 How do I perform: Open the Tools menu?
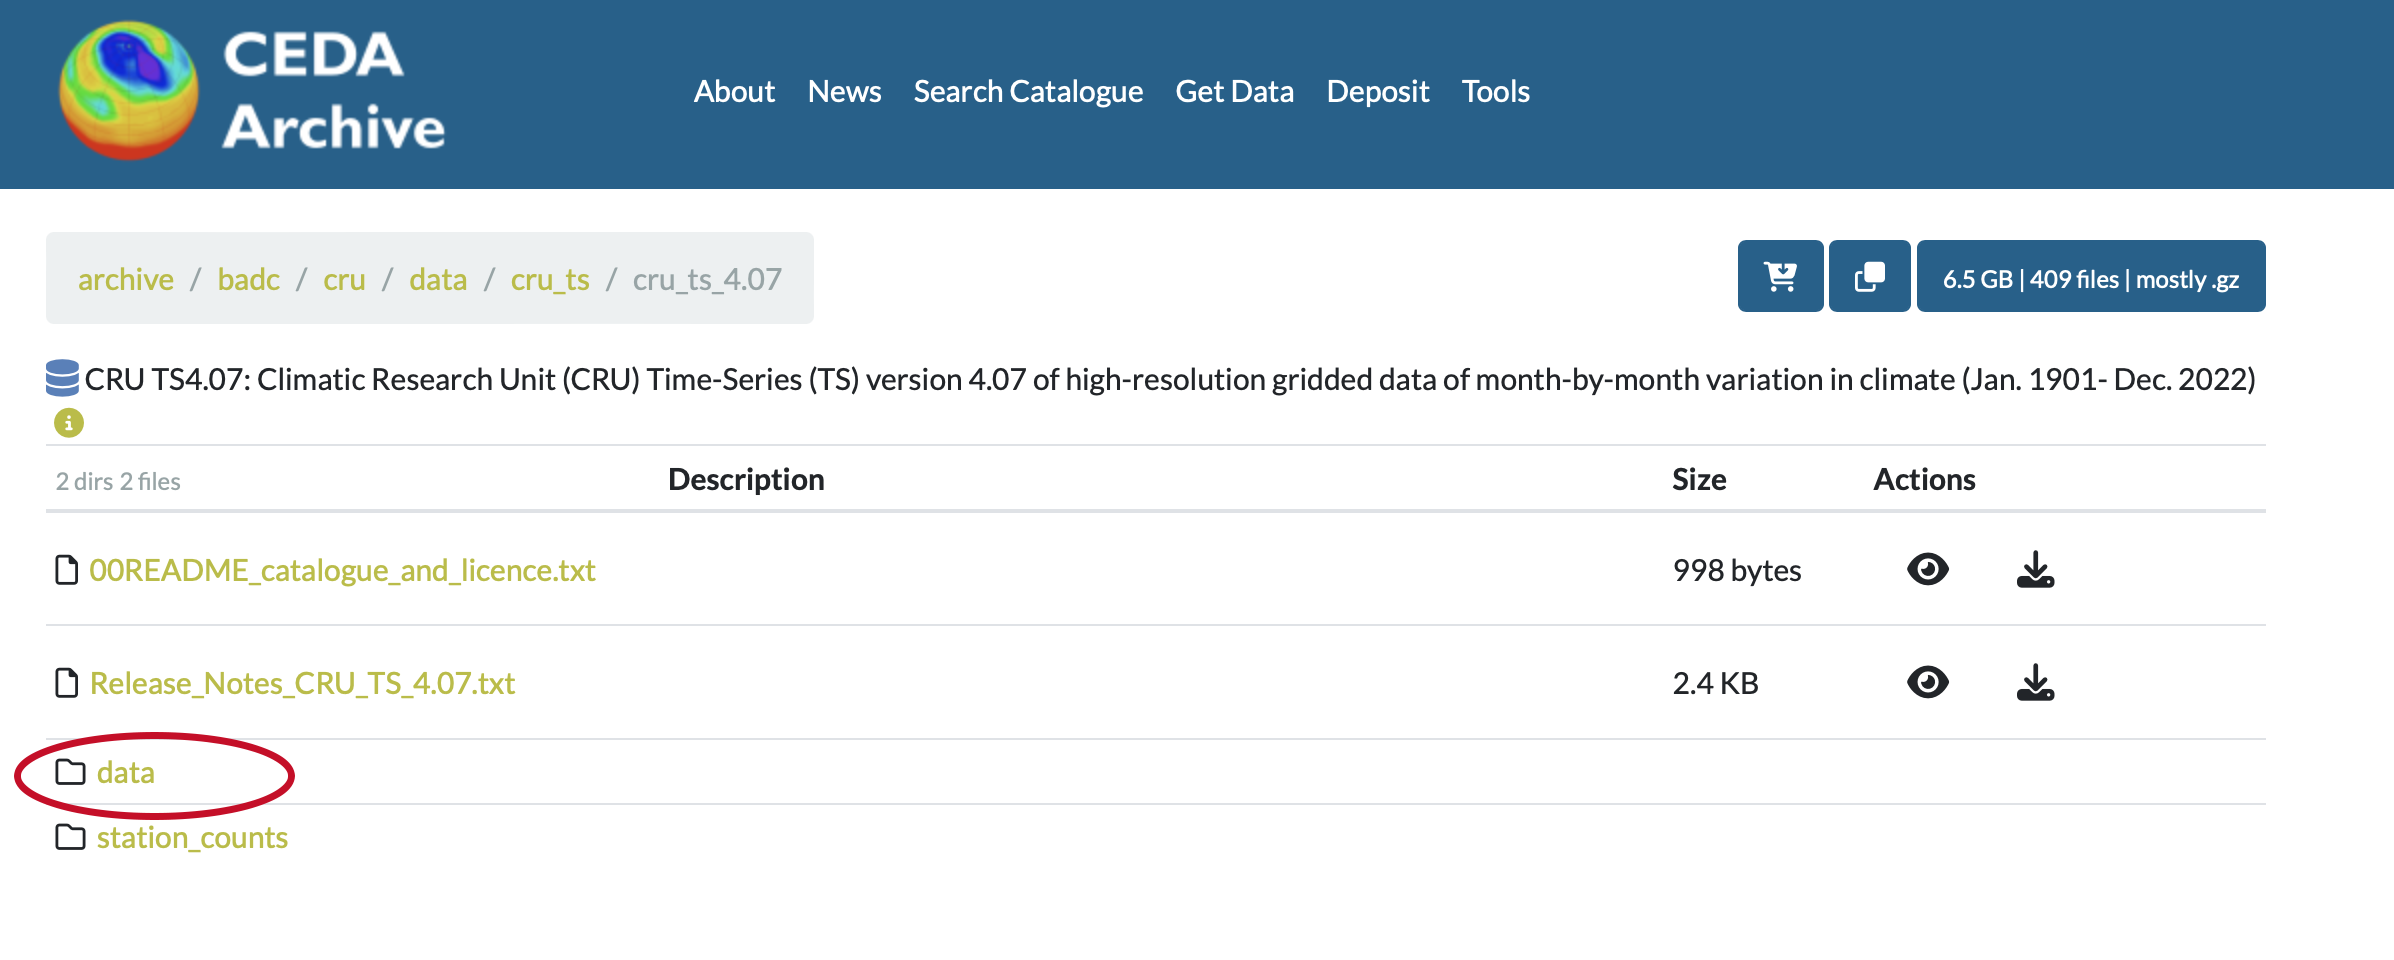[1495, 92]
